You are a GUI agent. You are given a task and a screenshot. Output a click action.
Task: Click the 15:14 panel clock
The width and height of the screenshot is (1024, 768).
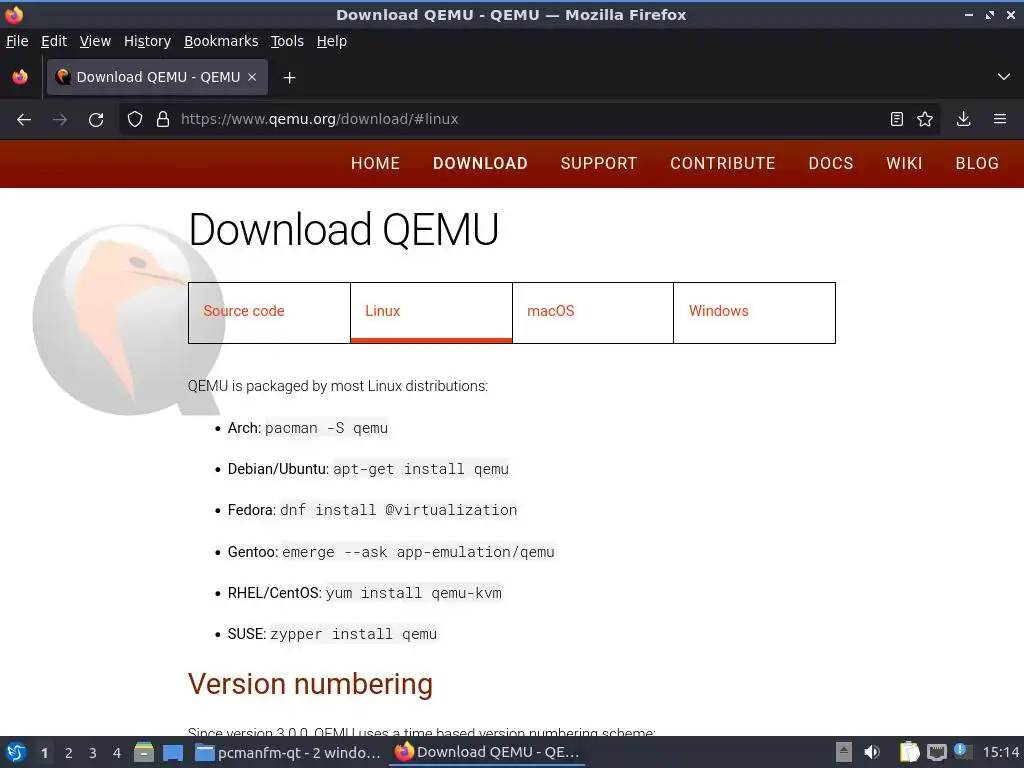[x=1001, y=752]
